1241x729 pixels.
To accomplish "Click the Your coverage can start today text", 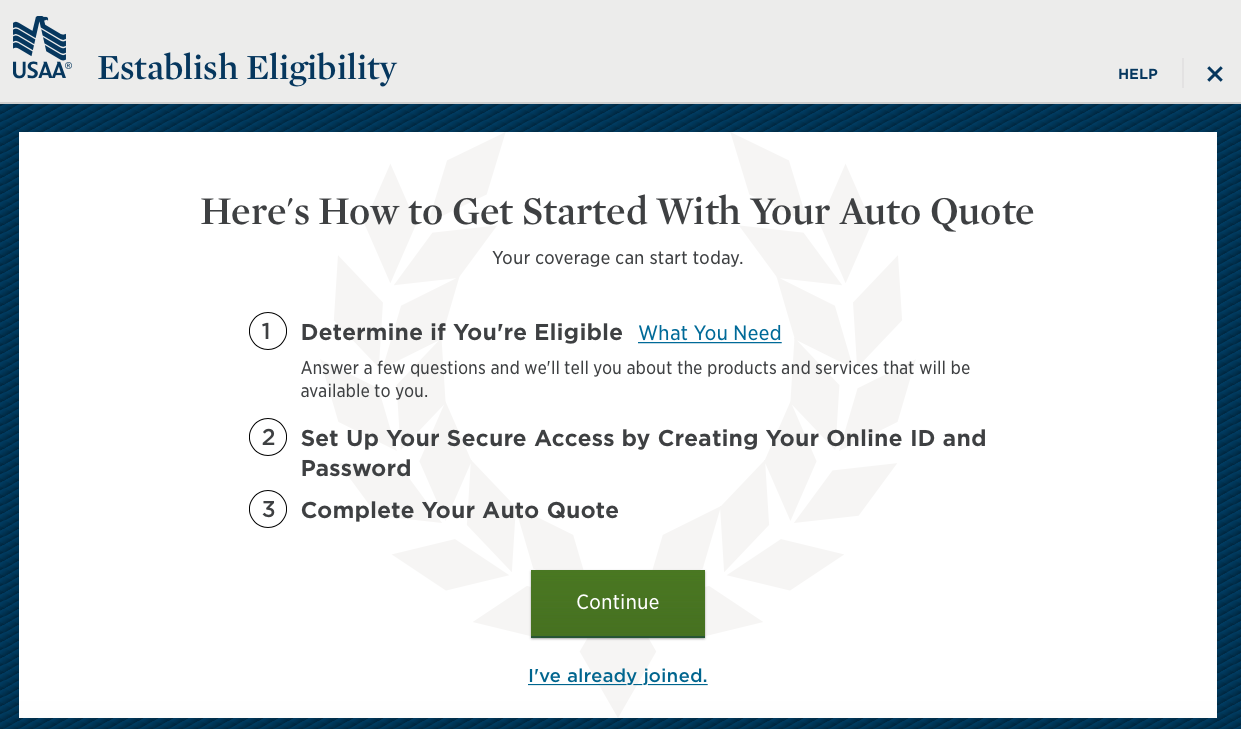I will click(x=617, y=258).
